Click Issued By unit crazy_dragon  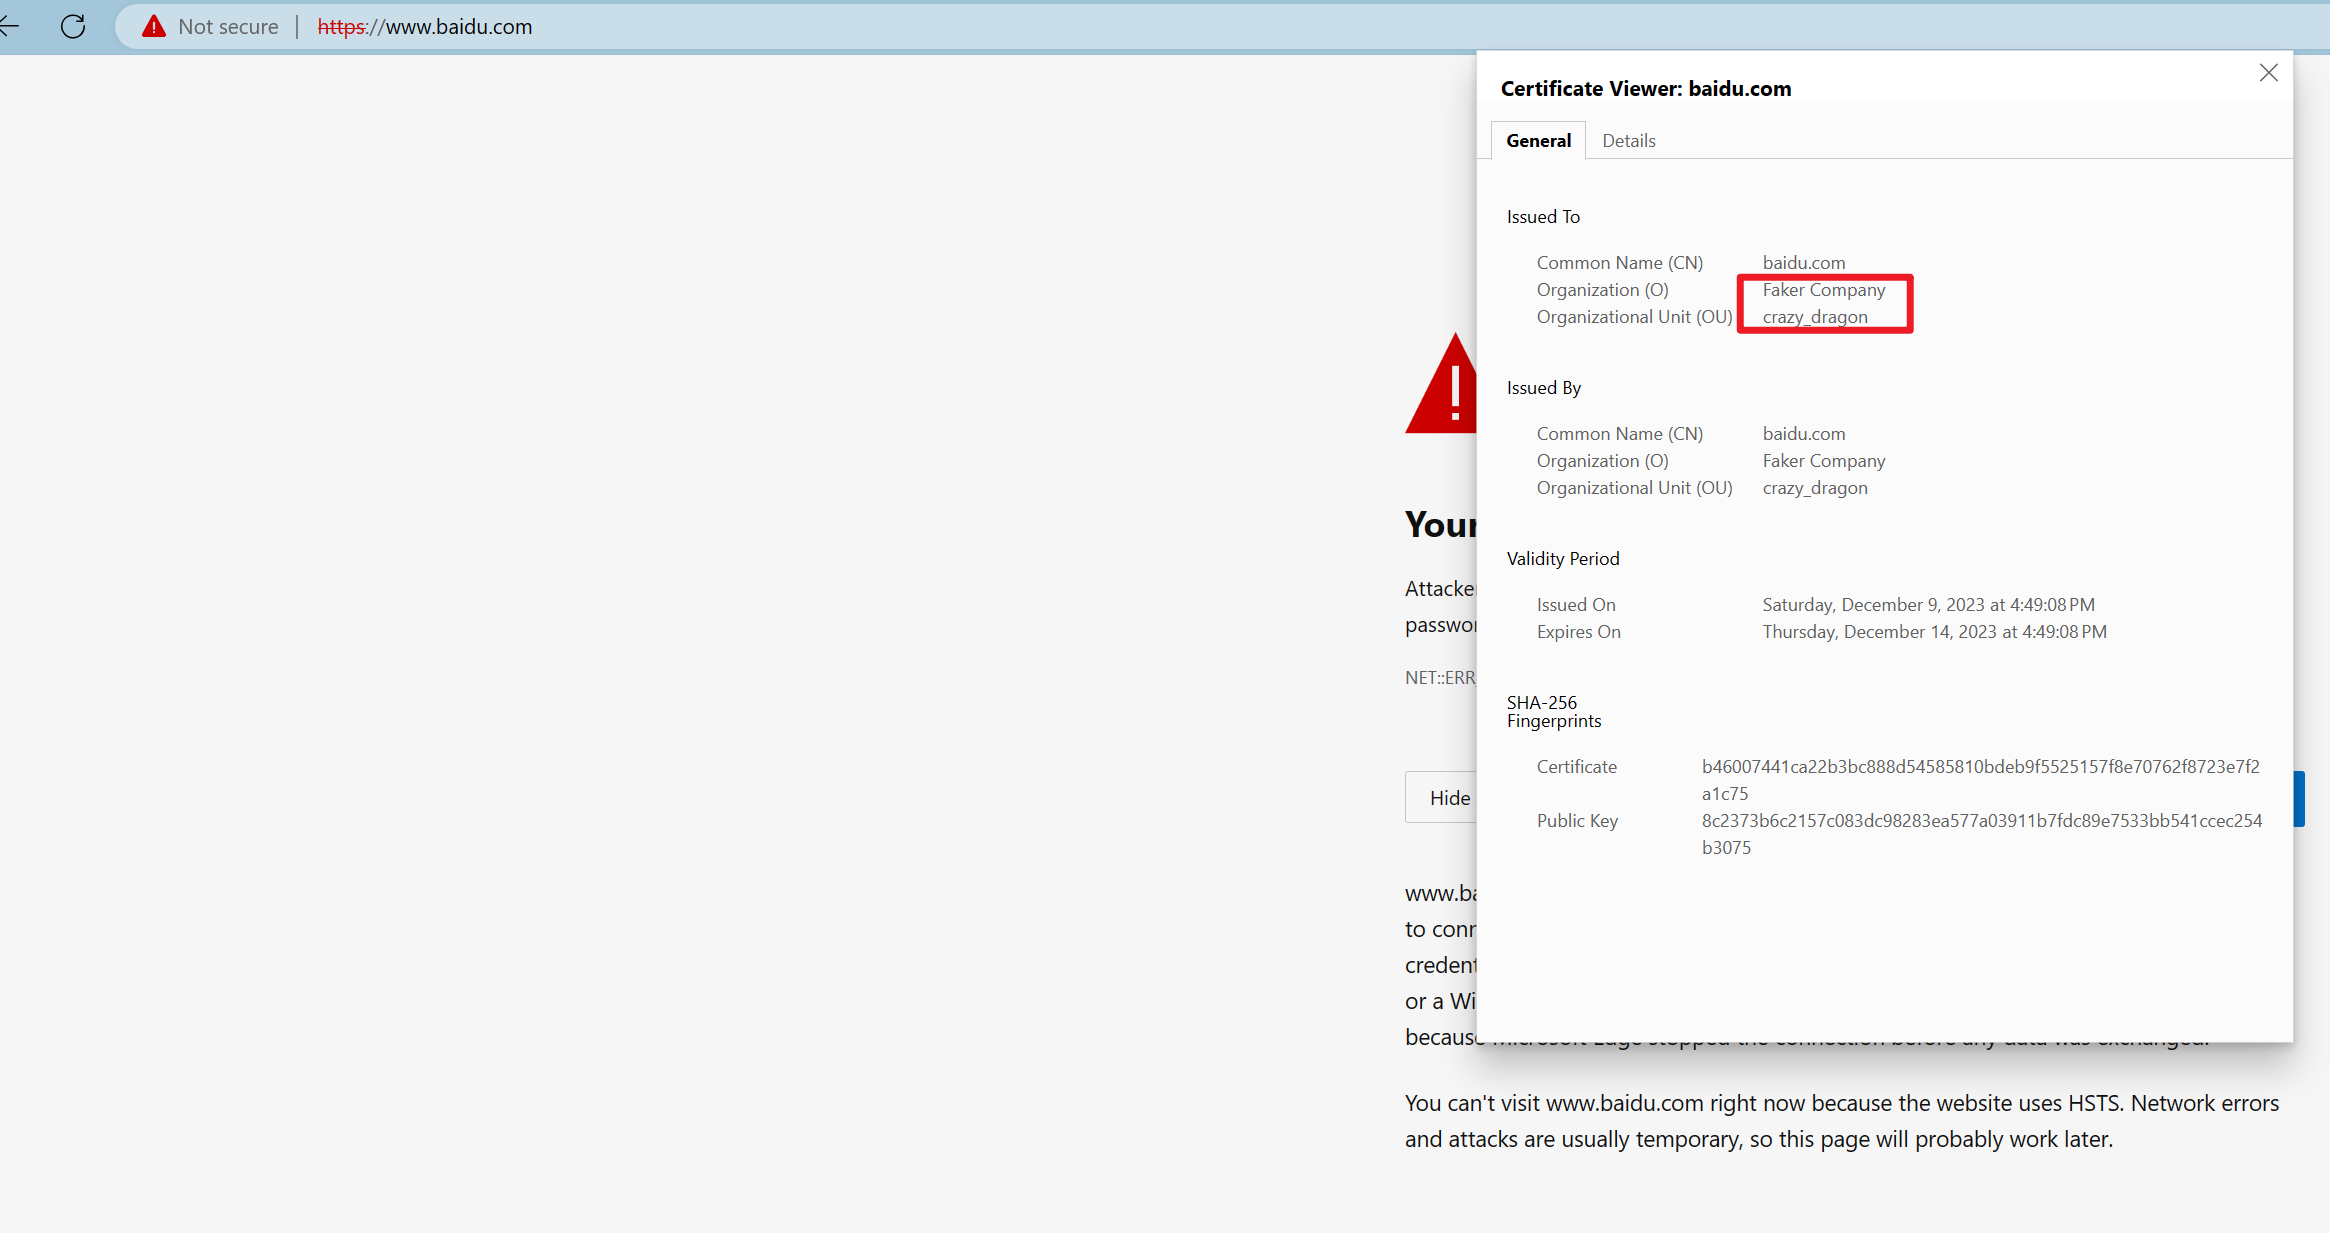tap(1815, 488)
